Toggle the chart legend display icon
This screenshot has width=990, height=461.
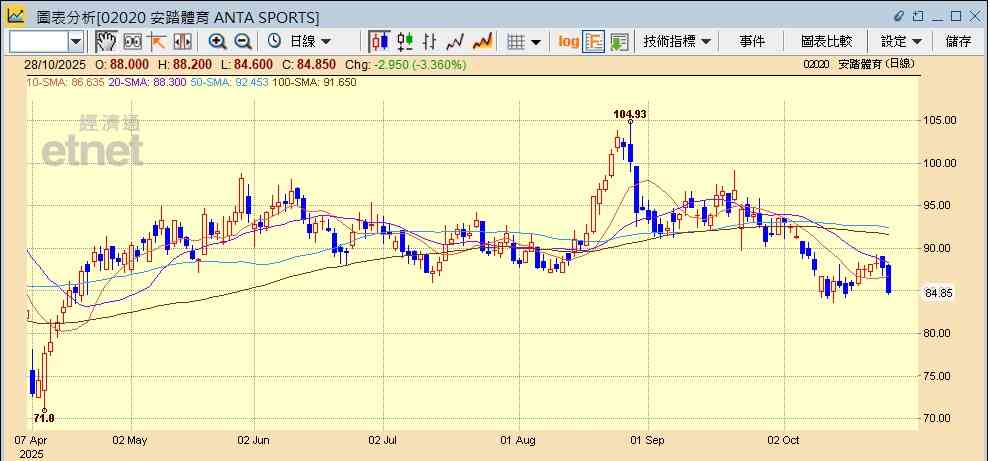tap(594, 41)
